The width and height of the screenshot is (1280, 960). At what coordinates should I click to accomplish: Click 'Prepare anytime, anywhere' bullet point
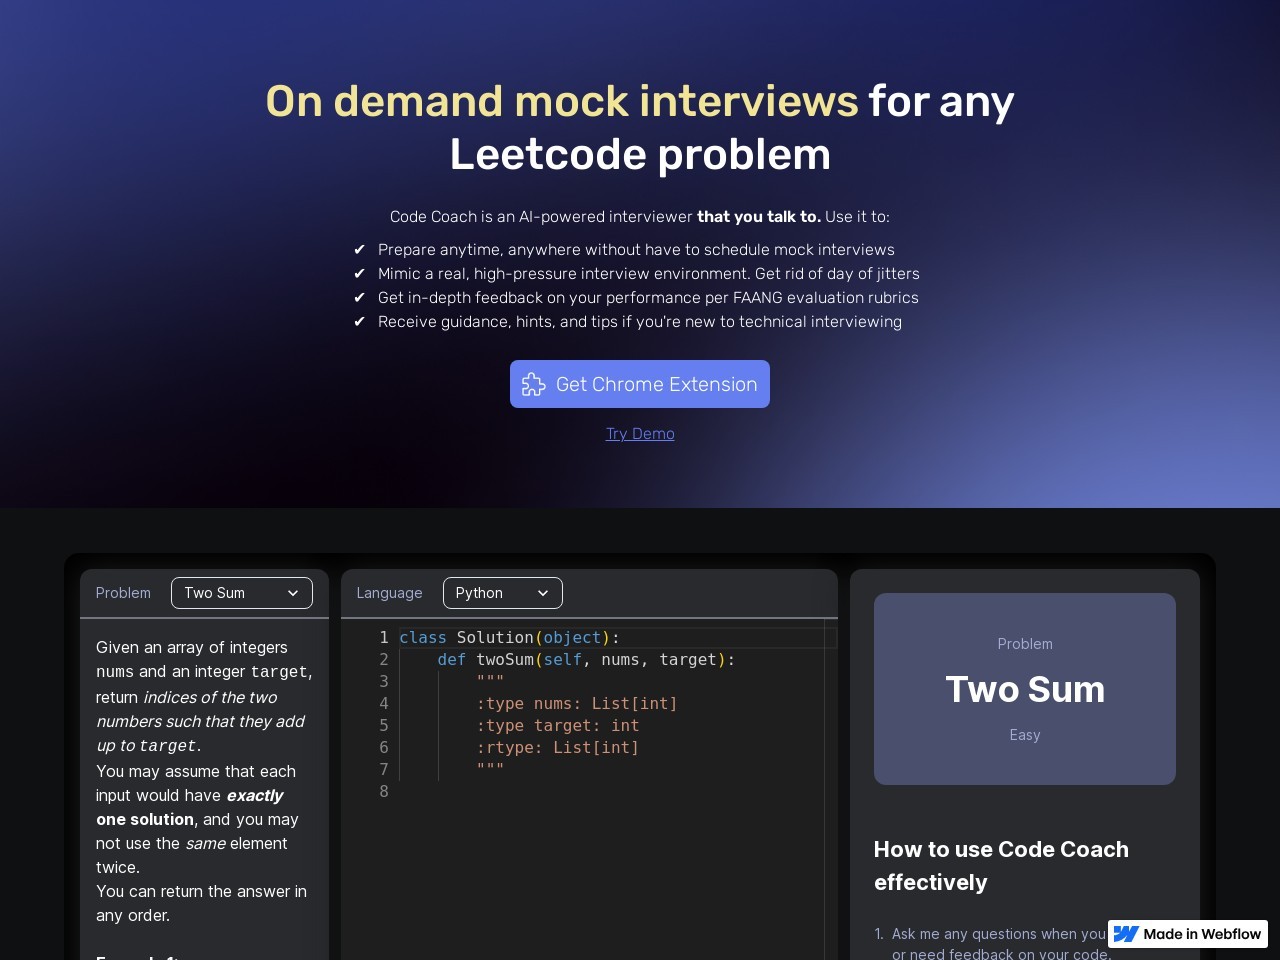click(636, 249)
